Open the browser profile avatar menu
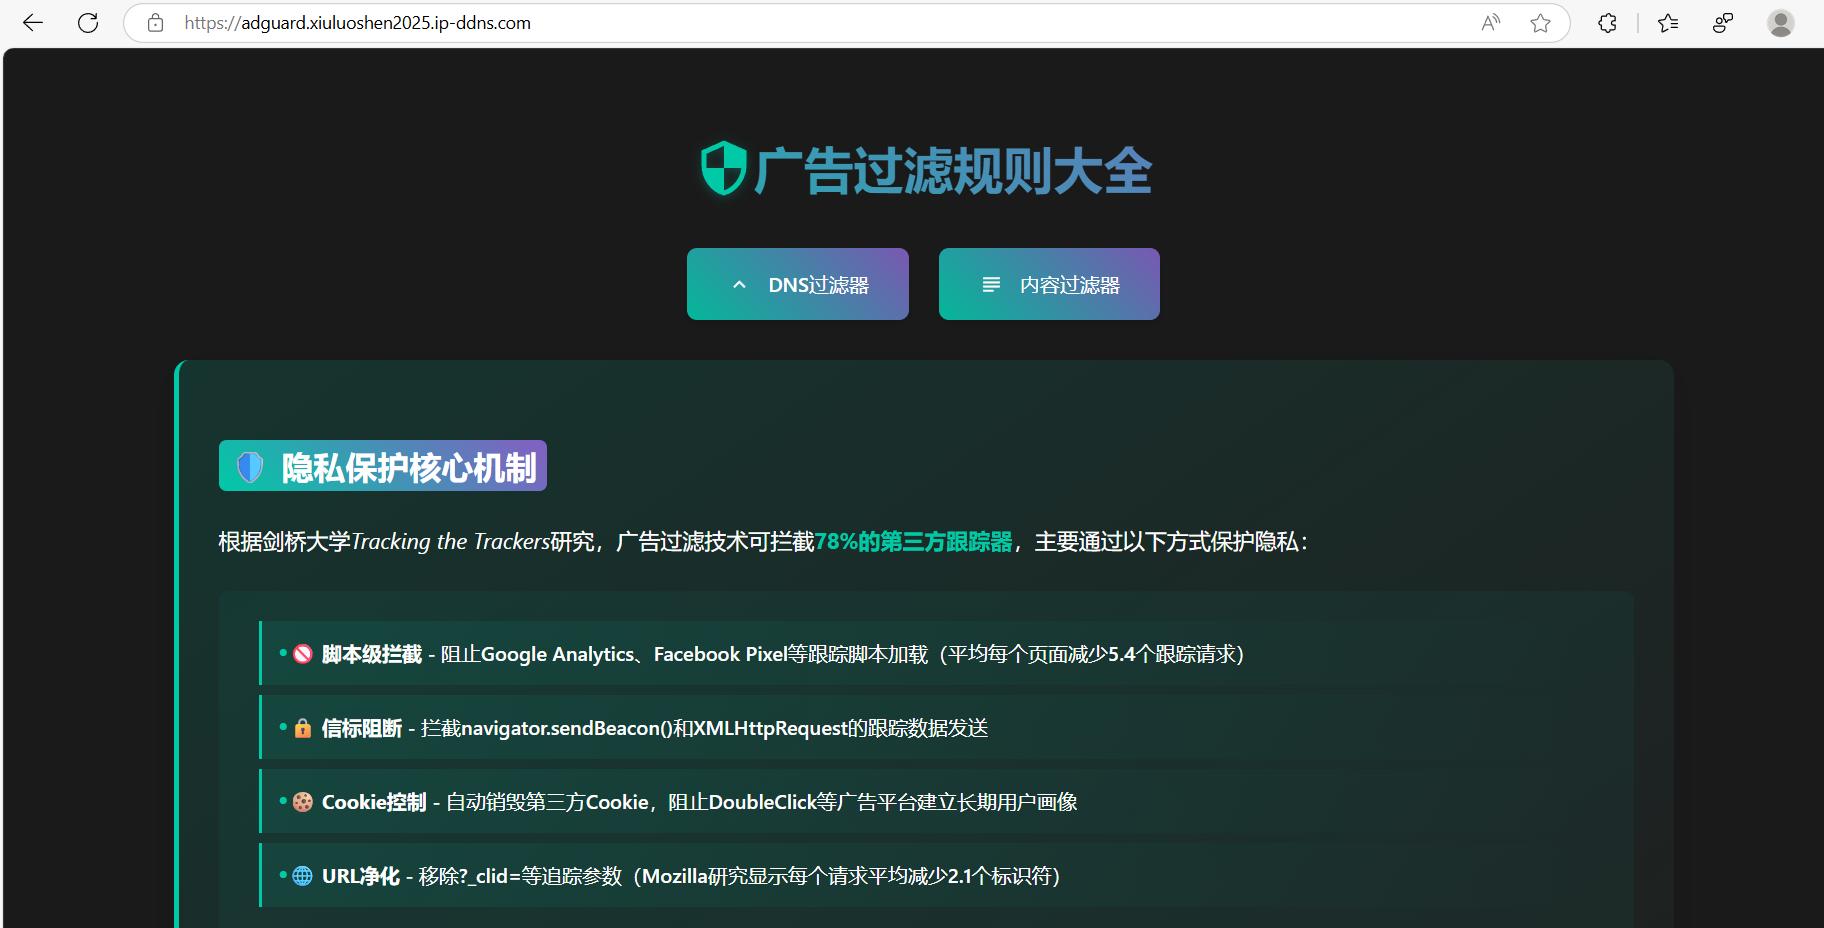1824x928 pixels. 1780,22
